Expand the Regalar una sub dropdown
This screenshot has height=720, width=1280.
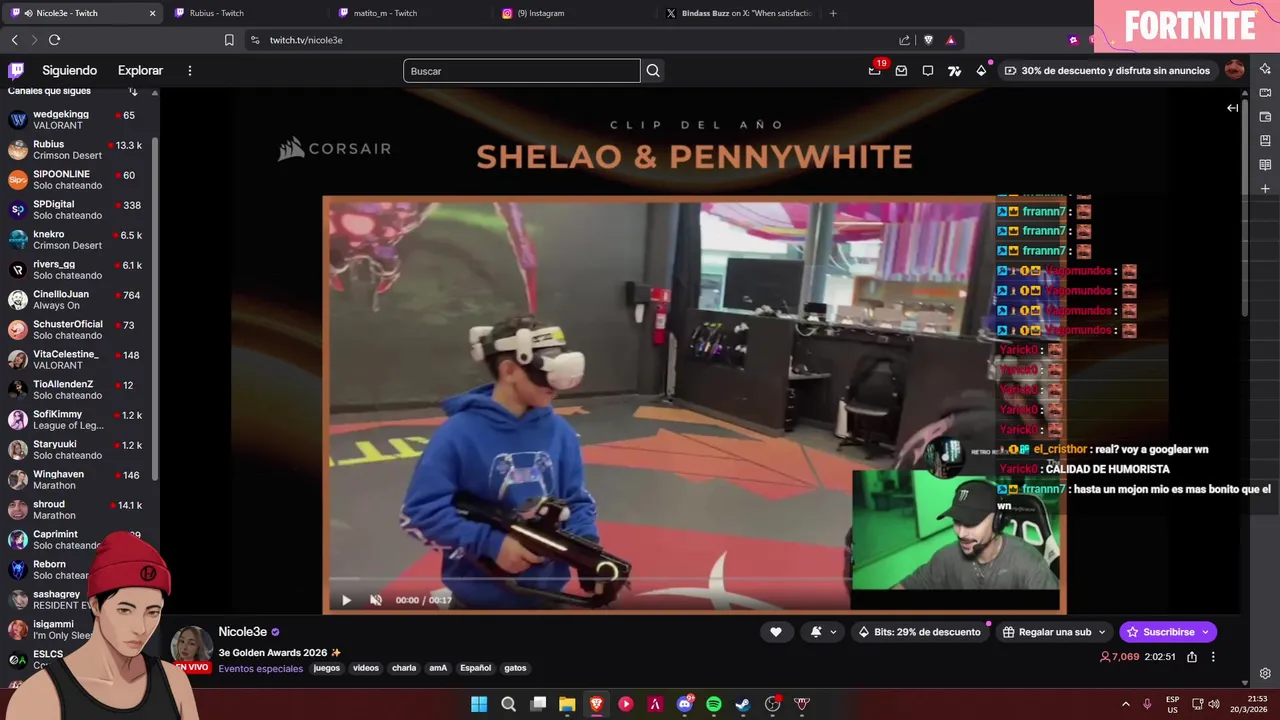[x=1102, y=632]
